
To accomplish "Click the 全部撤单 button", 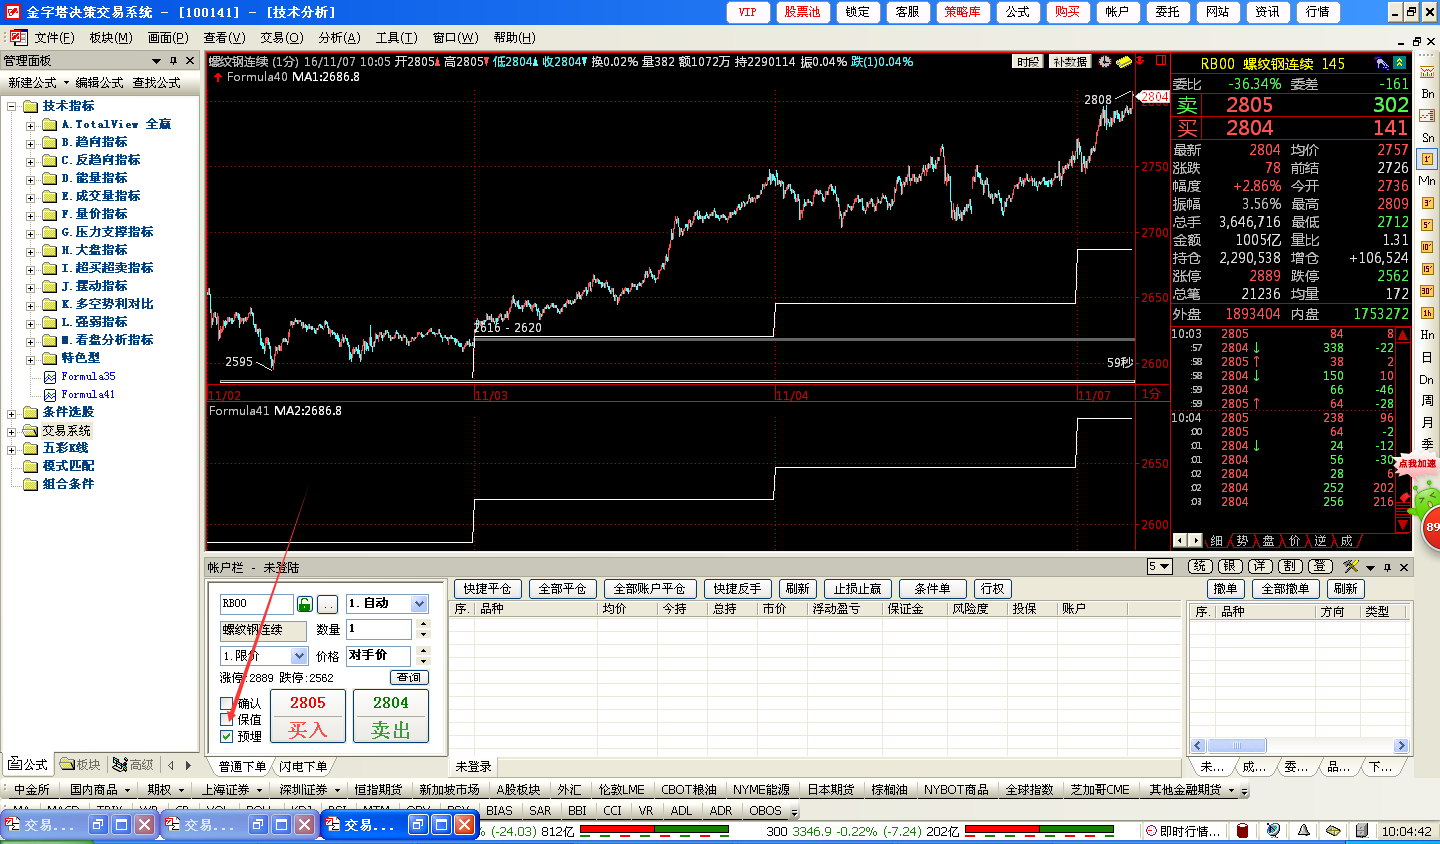I will (1285, 589).
